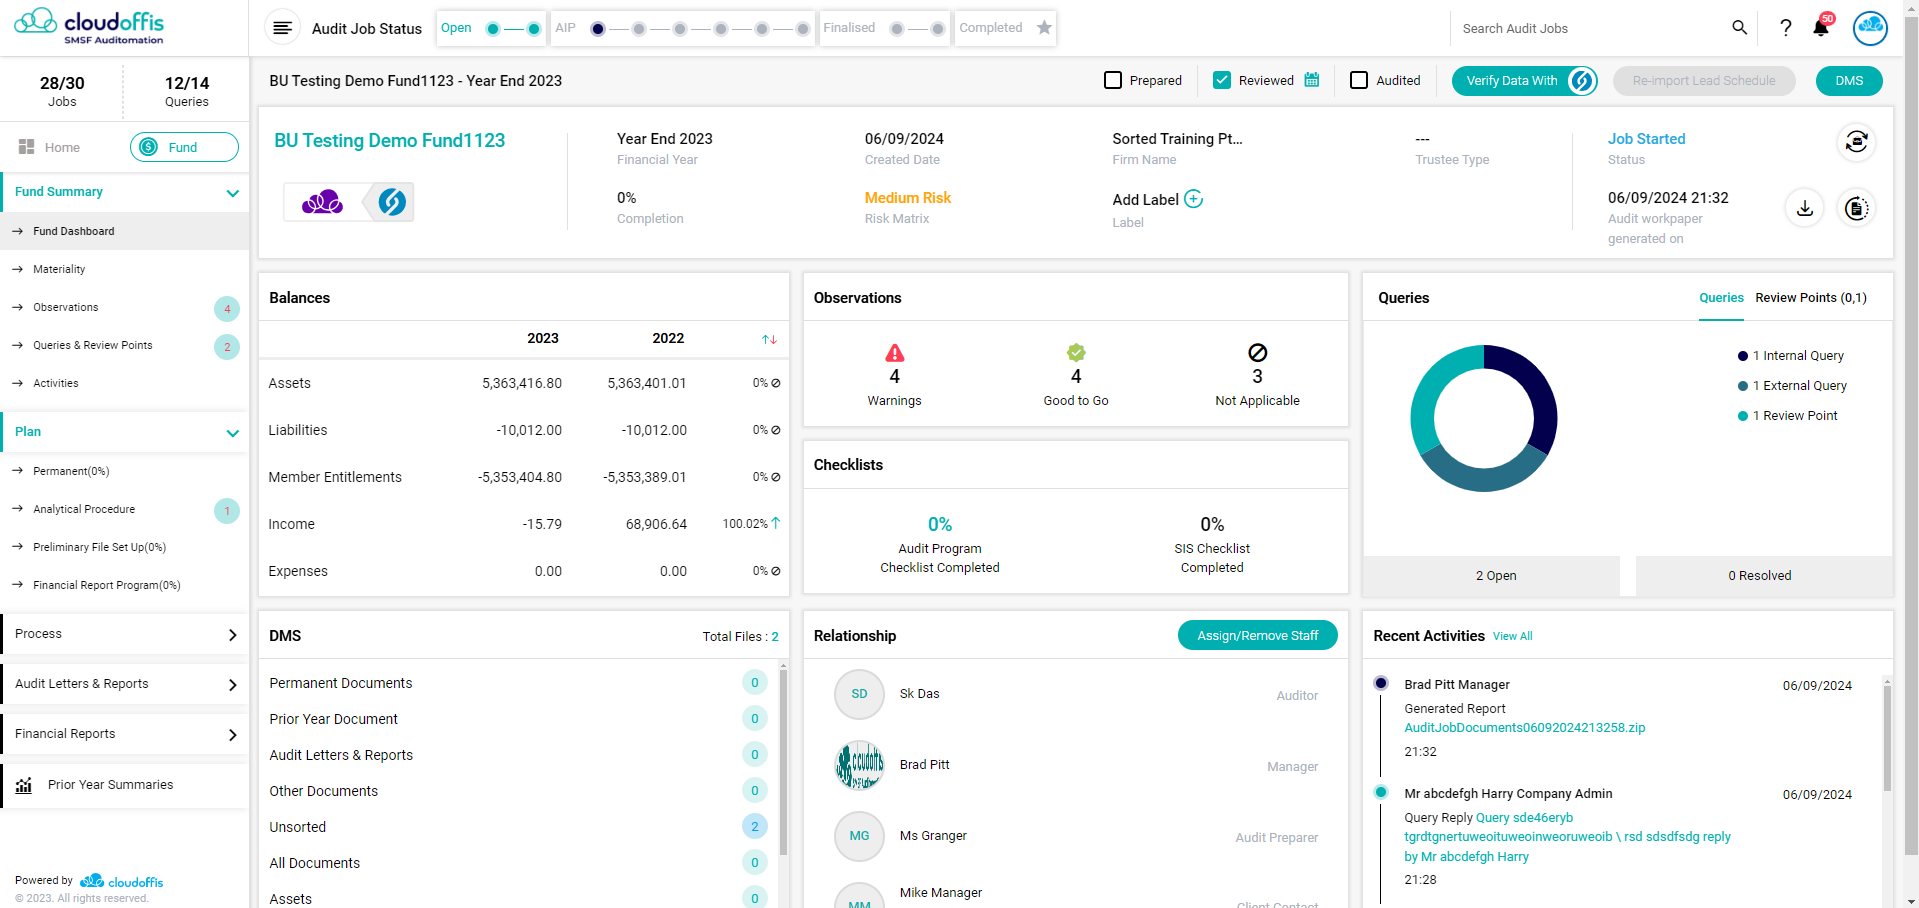Click the Reviewed calendar icon

tap(1312, 80)
